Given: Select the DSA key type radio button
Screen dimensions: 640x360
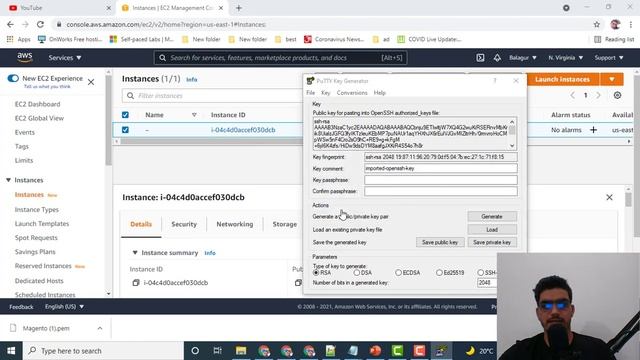Looking at the screenshot, I should coord(357,272).
